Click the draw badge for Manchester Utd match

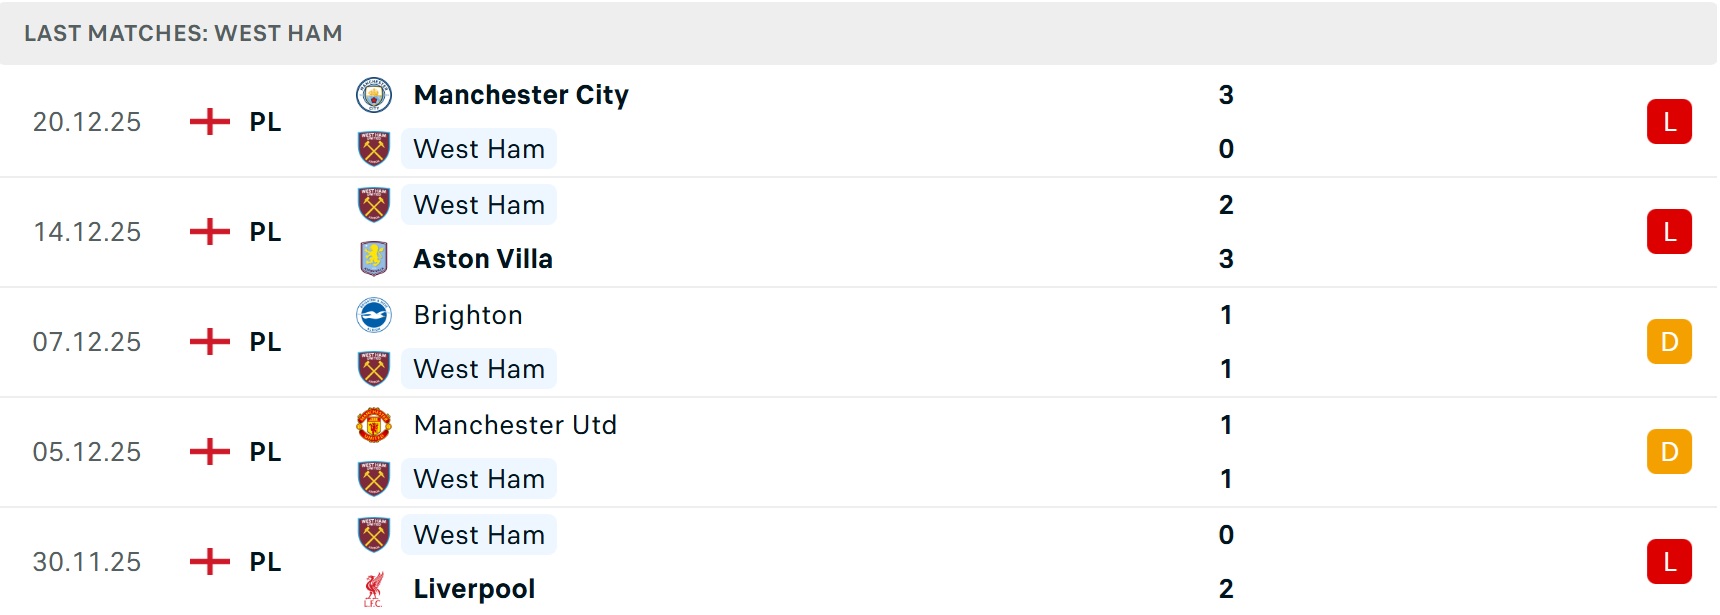(x=1669, y=452)
